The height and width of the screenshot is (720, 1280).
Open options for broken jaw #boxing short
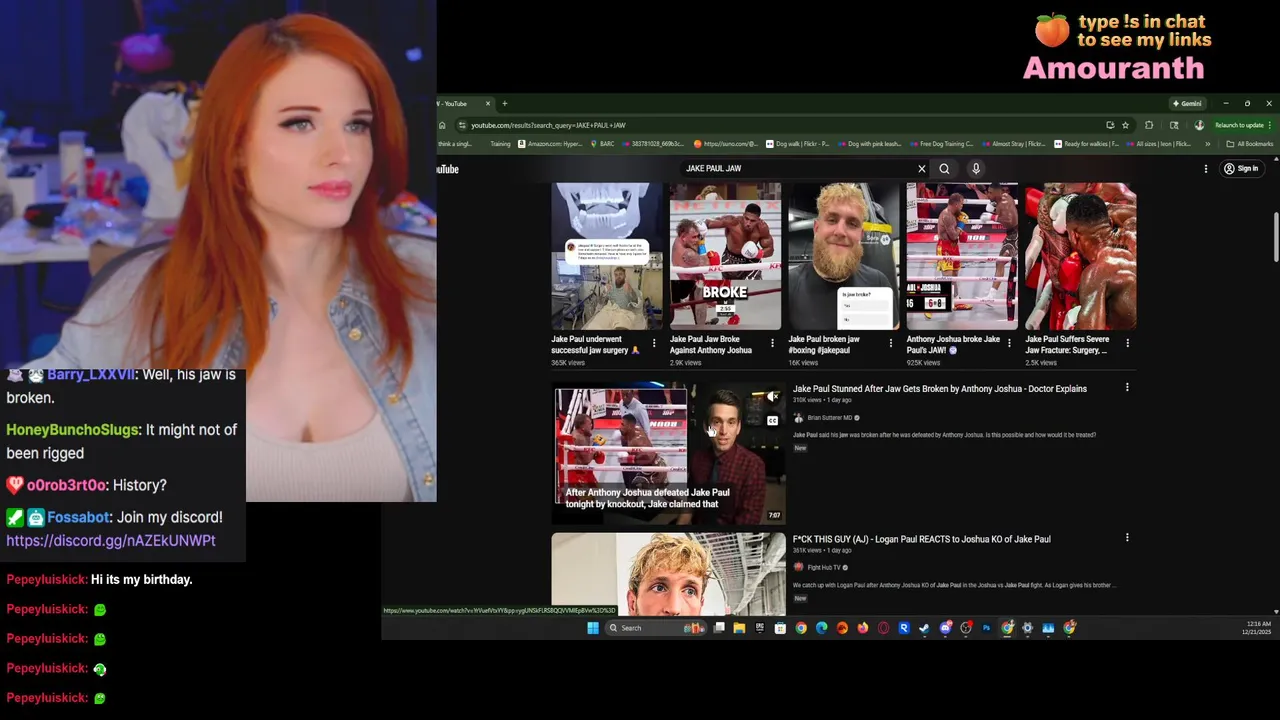pyautogui.click(x=890, y=343)
